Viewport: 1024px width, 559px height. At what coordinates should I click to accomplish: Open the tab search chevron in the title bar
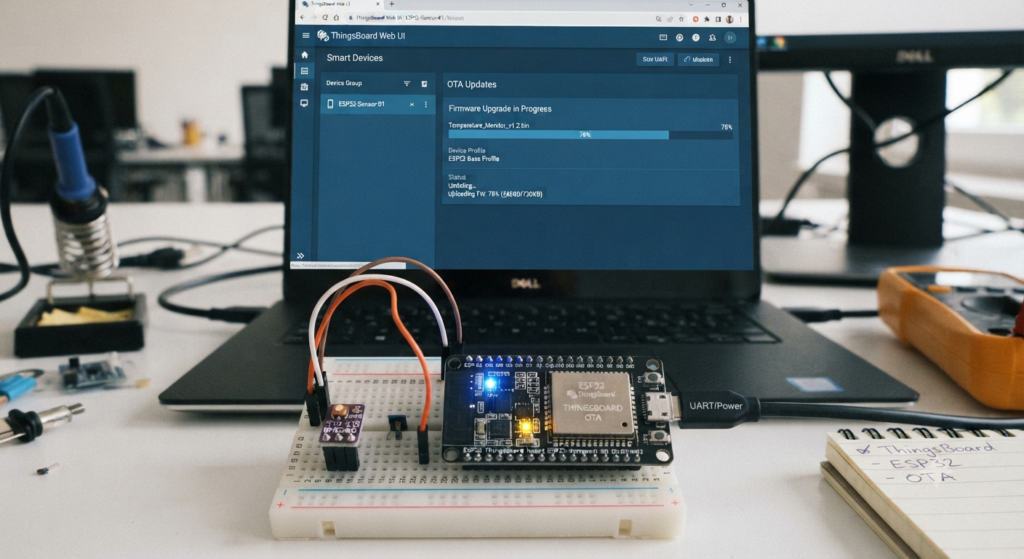coord(691,5)
